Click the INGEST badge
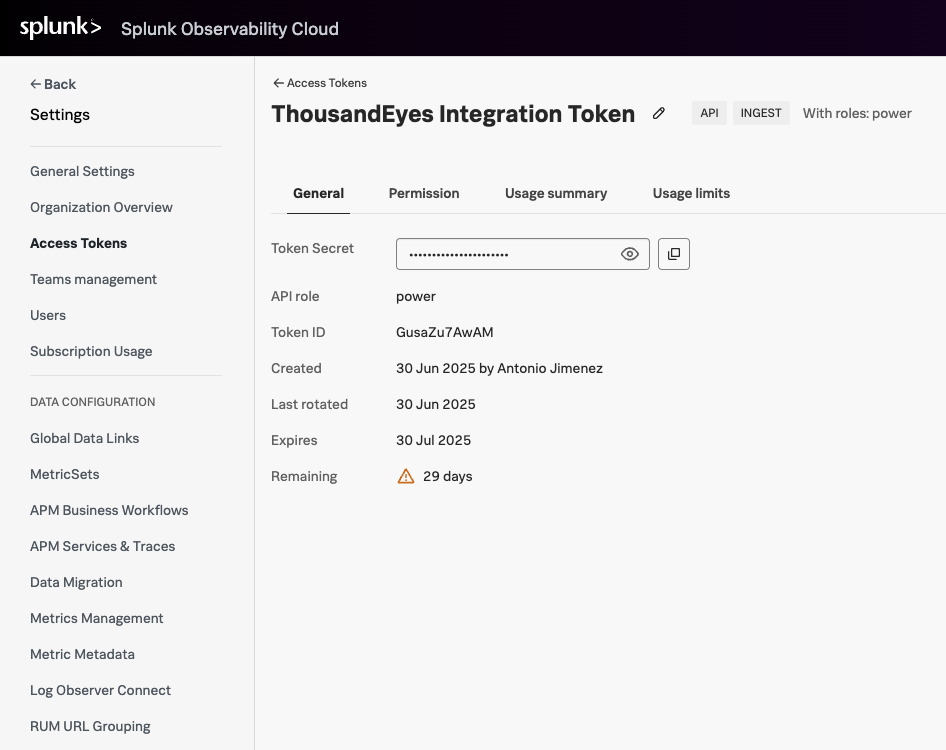This screenshot has width=946, height=750. 761,113
